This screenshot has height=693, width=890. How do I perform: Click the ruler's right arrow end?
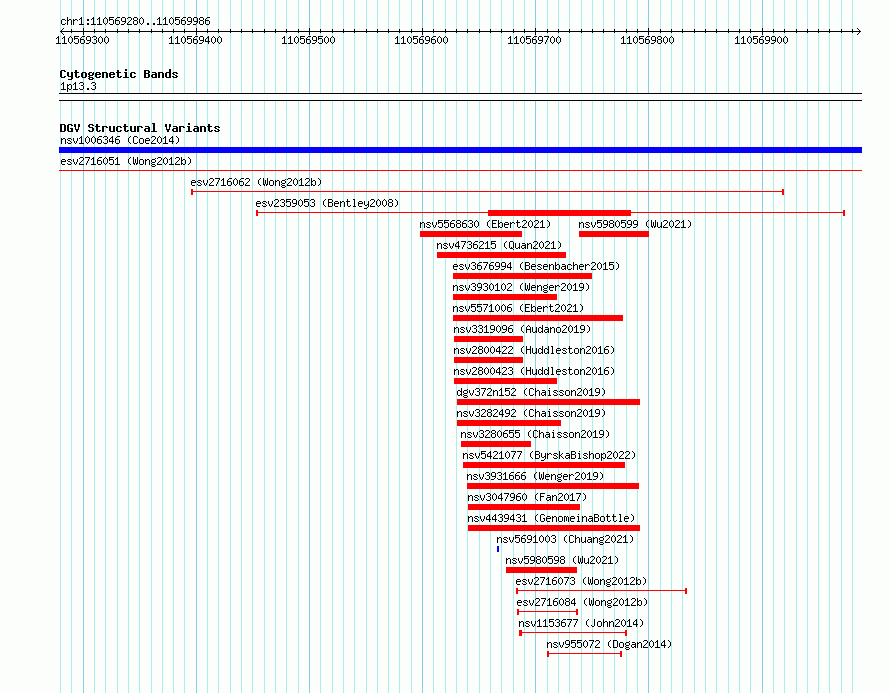coord(859,31)
